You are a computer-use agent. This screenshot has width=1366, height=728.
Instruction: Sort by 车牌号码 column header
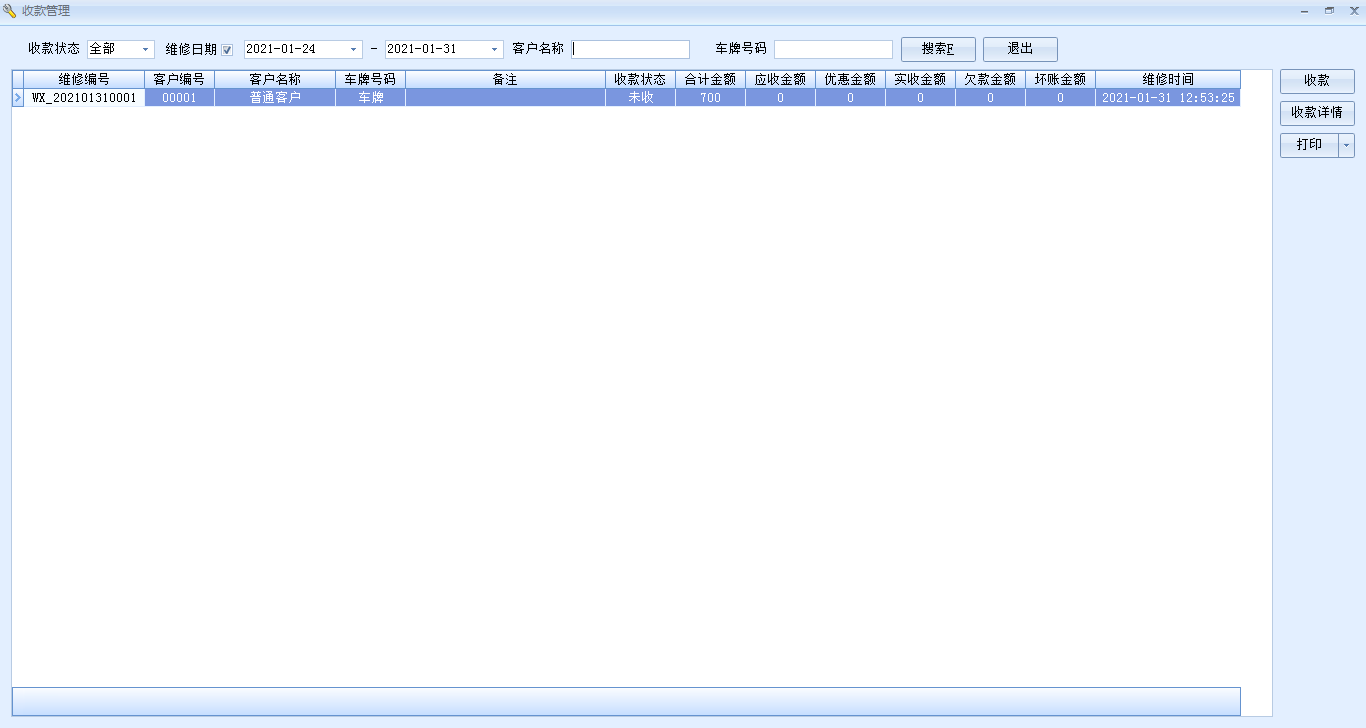[x=370, y=79]
